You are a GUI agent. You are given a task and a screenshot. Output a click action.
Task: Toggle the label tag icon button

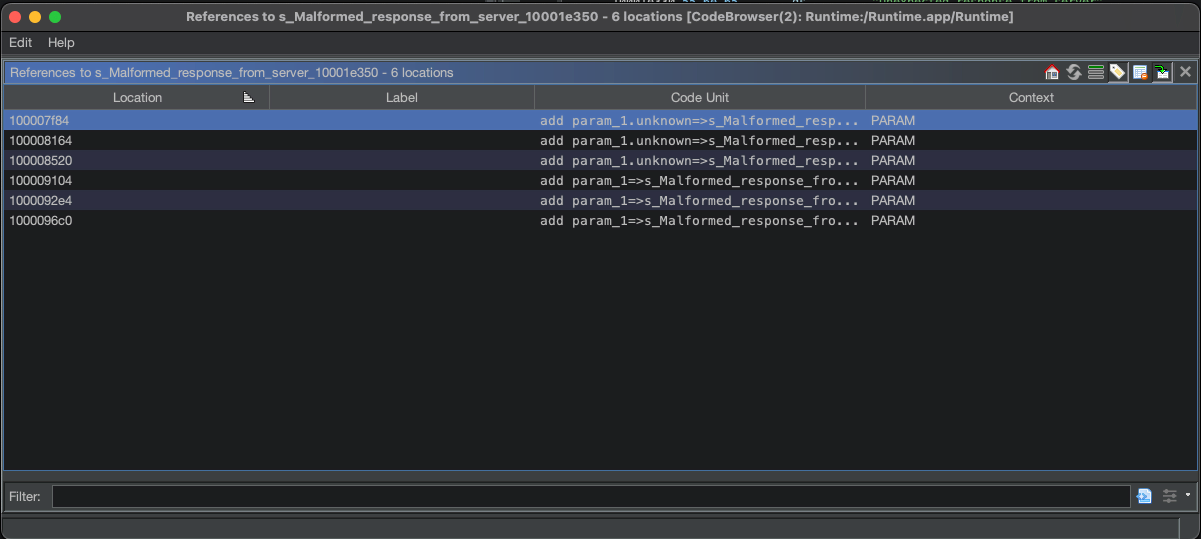coord(1117,72)
